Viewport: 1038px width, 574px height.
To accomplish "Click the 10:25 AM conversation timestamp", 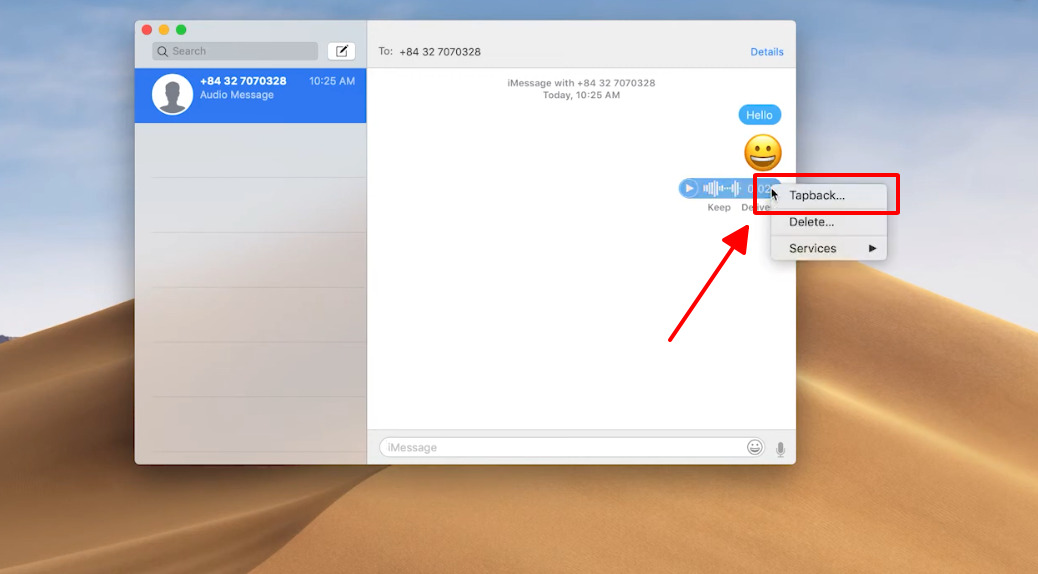I will point(332,81).
